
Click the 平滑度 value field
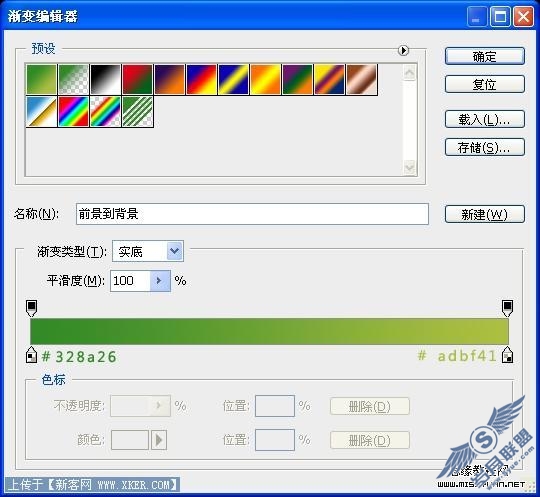coord(131,281)
